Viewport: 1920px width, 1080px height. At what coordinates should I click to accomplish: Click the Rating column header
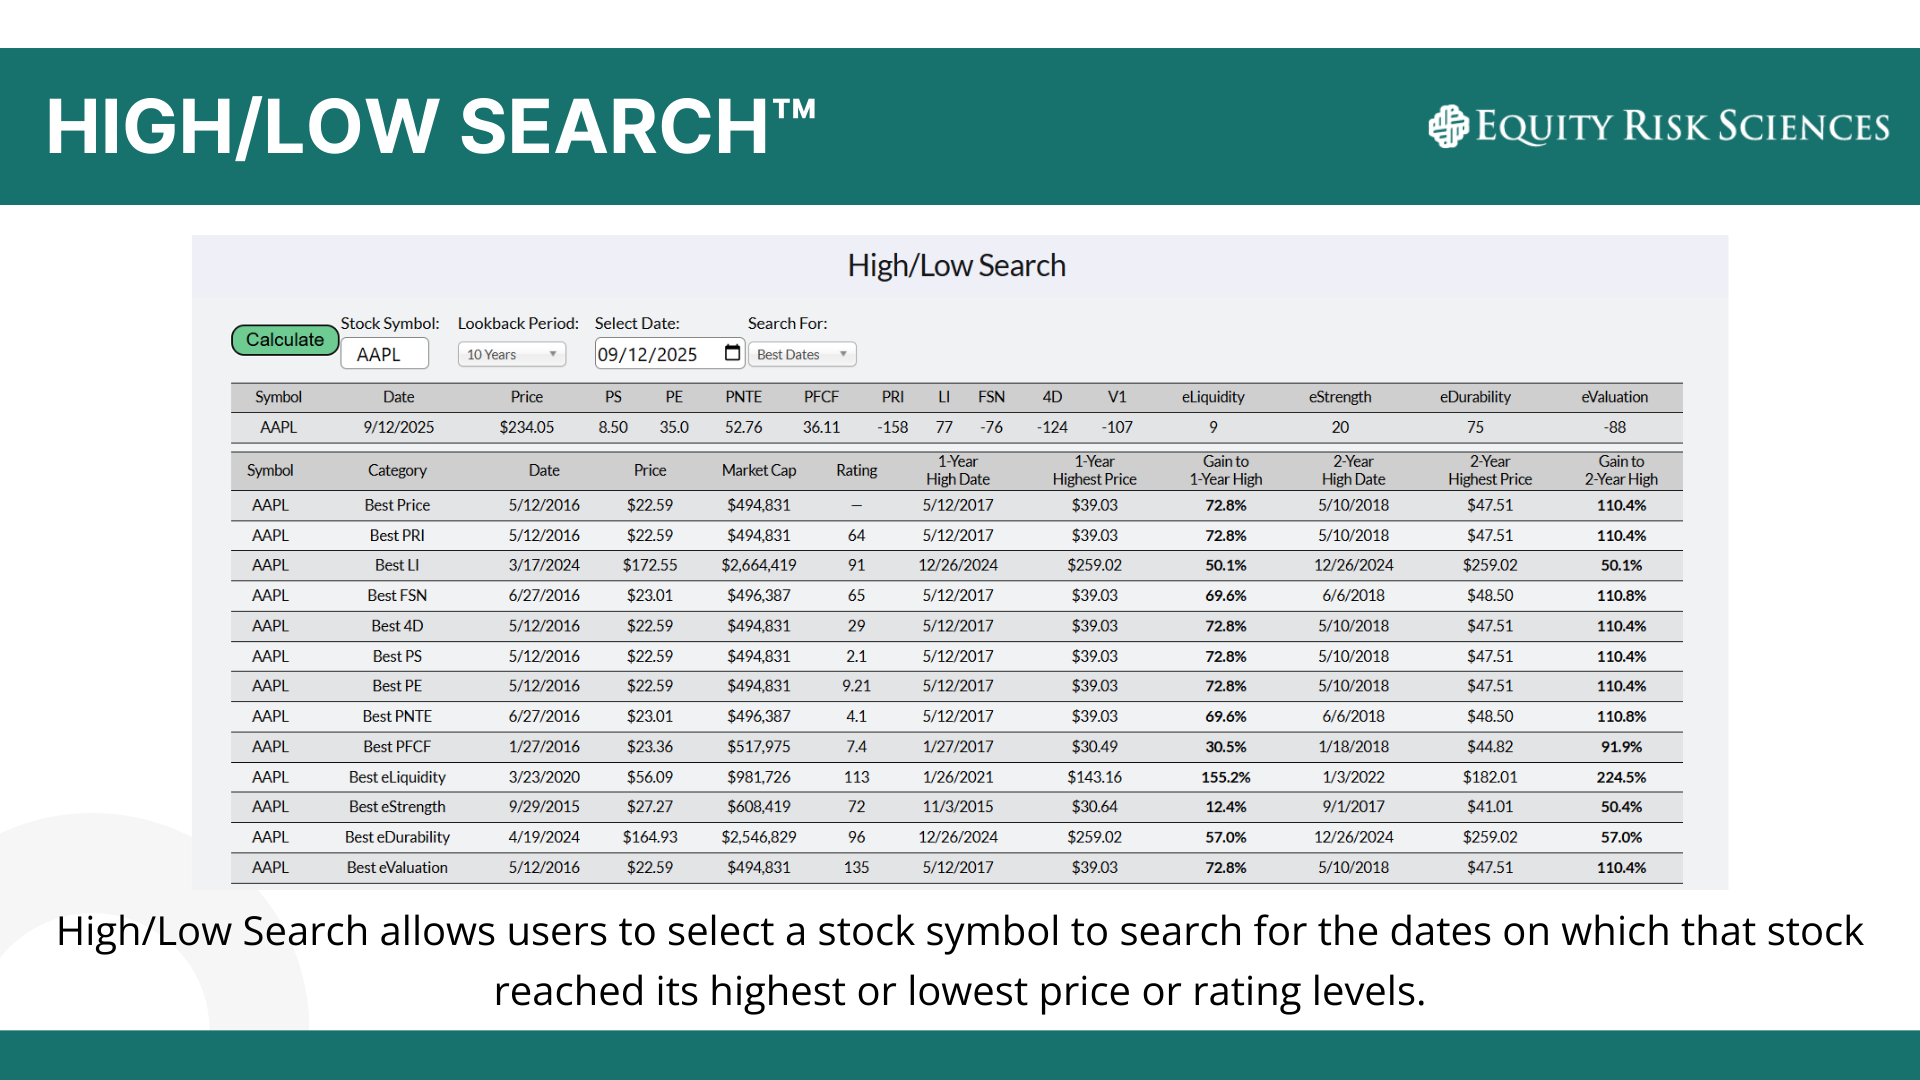tap(857, 470)
